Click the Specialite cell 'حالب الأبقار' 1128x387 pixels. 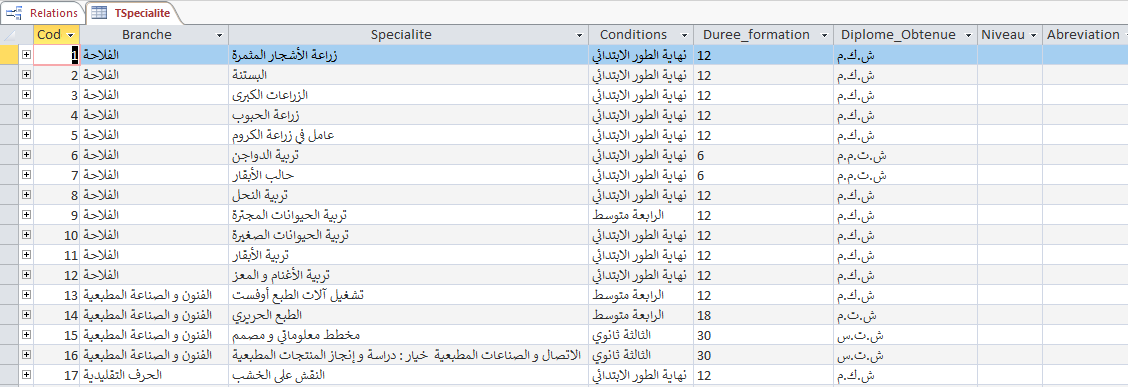[409, 175]
